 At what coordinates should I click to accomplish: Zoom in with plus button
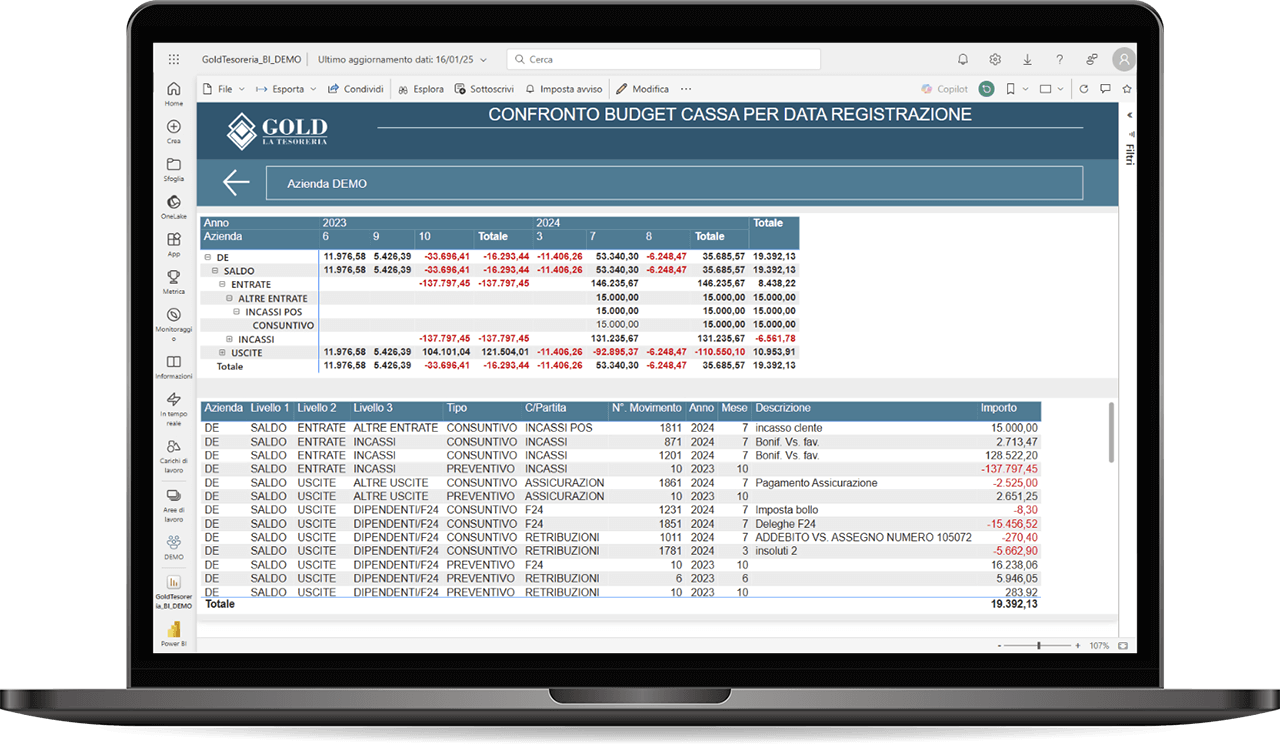1078,646
